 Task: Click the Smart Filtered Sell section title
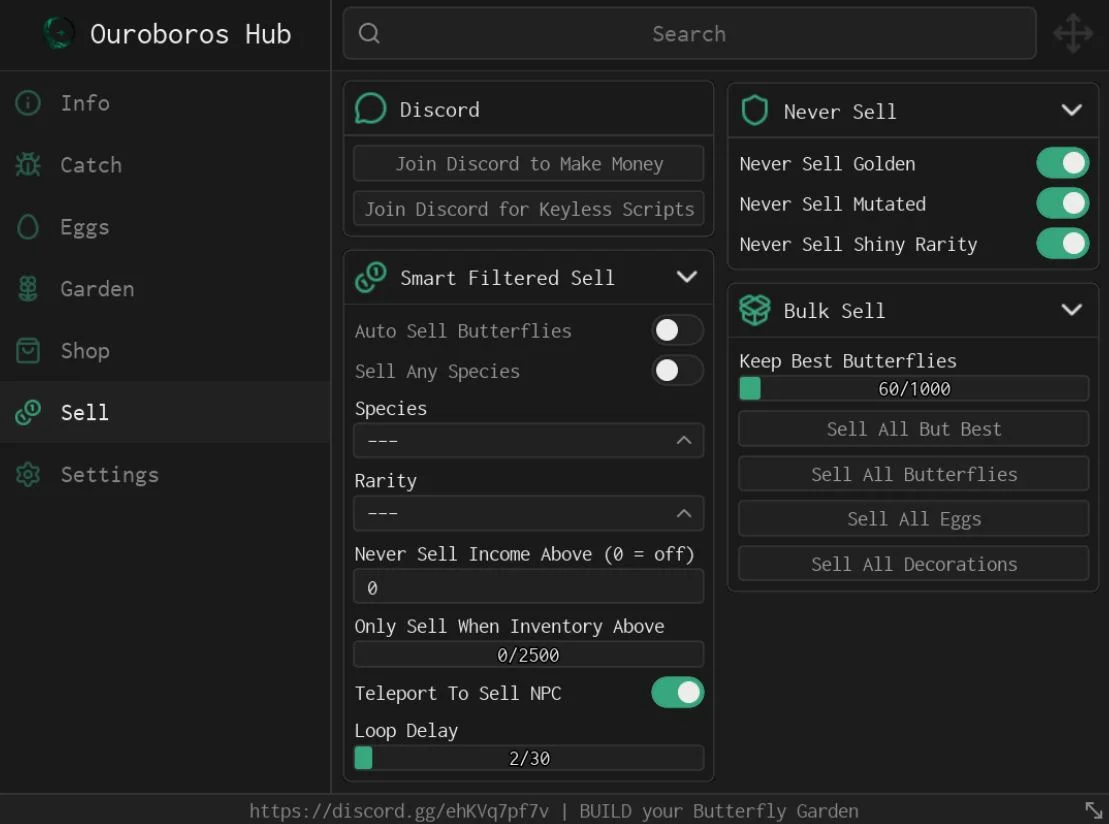(507, 278)
